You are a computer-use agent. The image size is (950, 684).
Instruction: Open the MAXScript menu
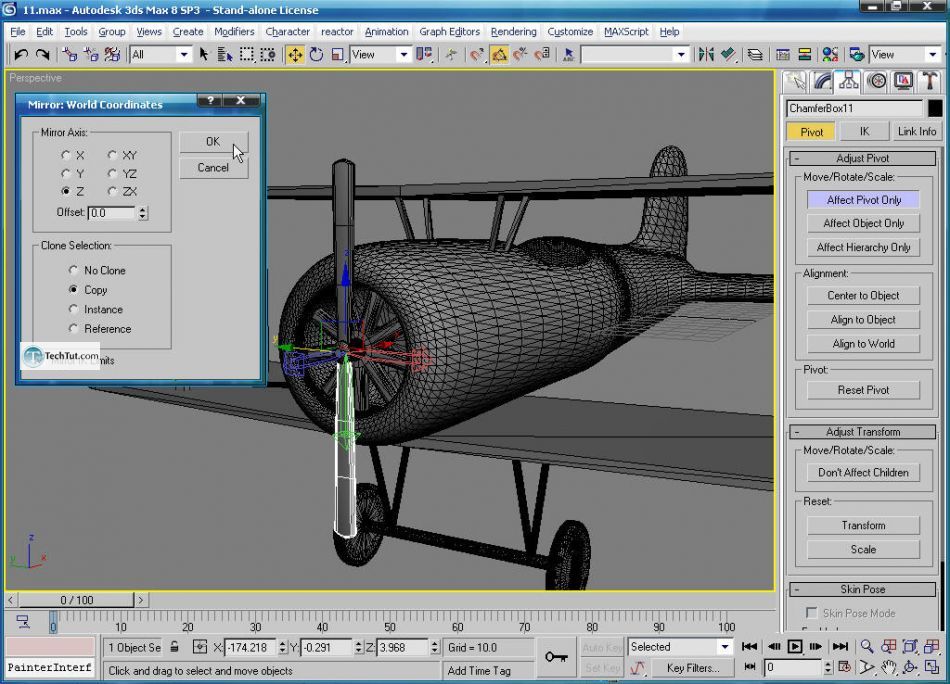pyautogui.click(x=626, y=32)
